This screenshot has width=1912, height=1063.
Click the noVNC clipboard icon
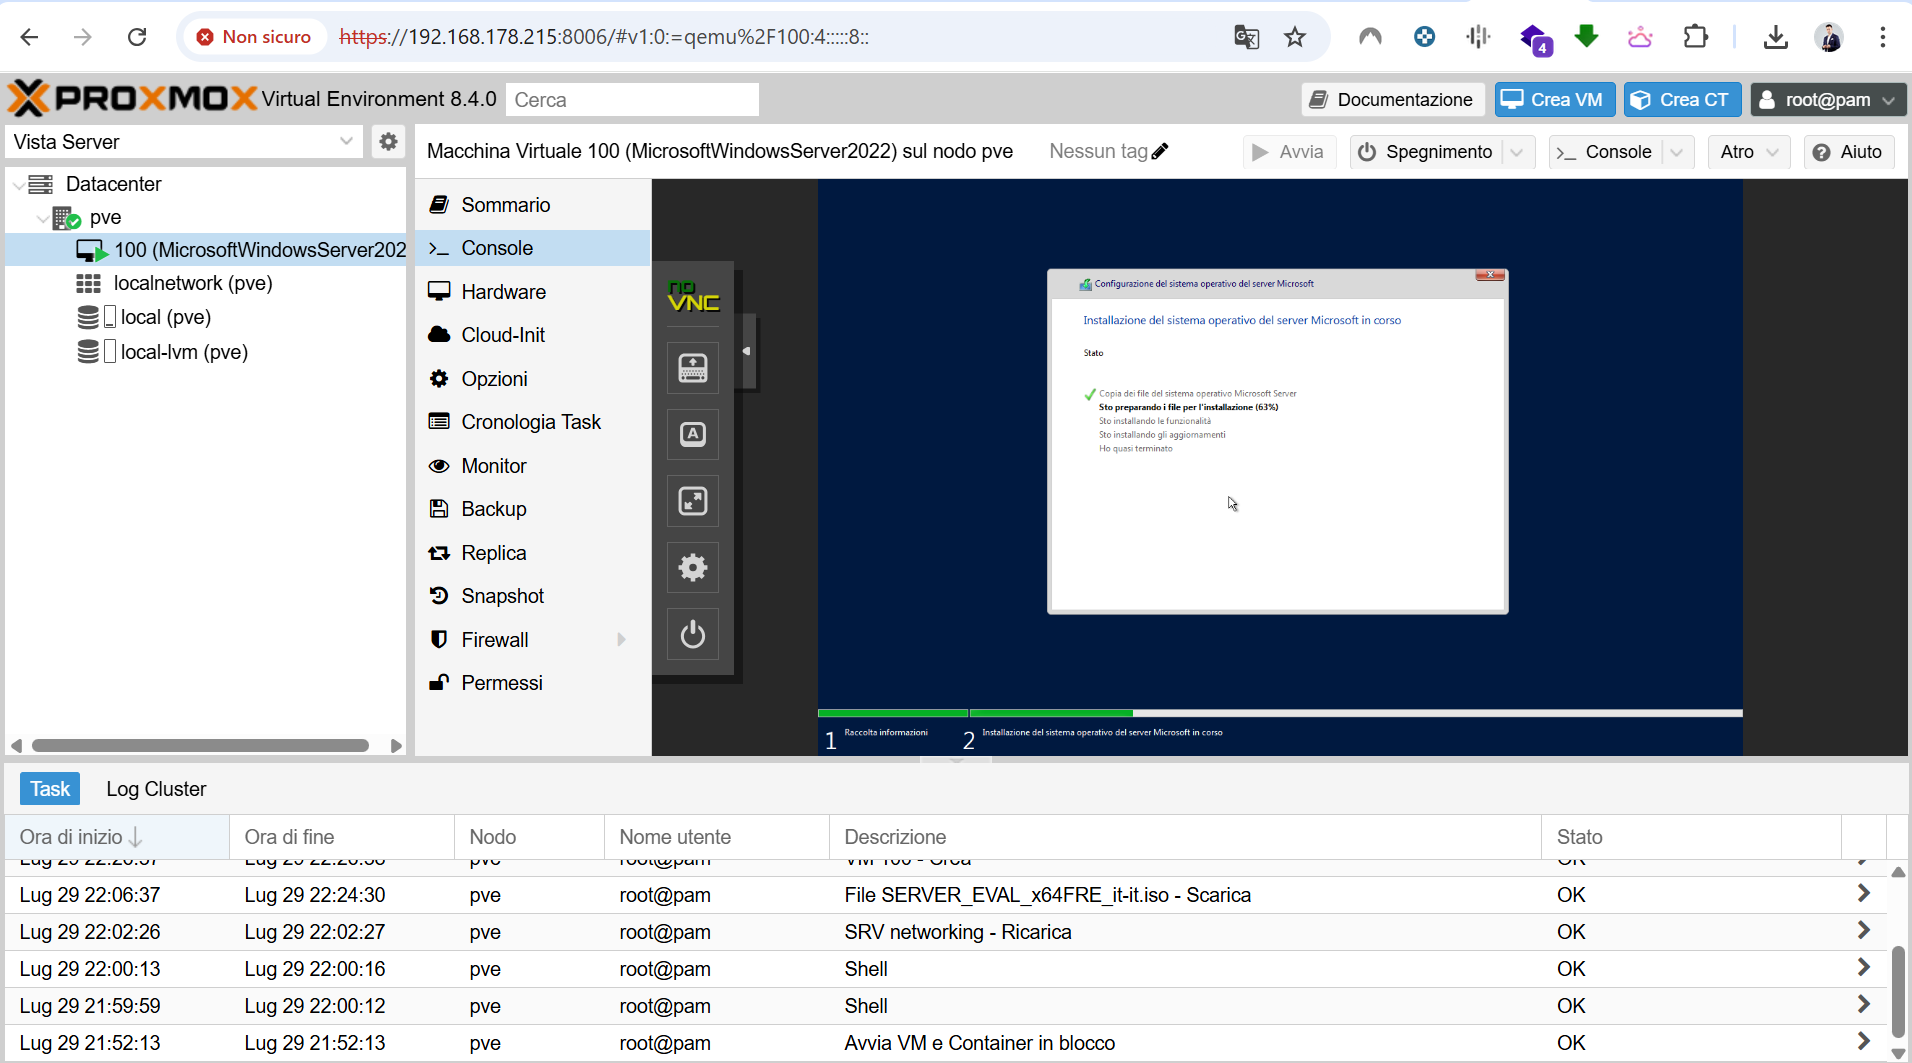[x=692, y=435]
